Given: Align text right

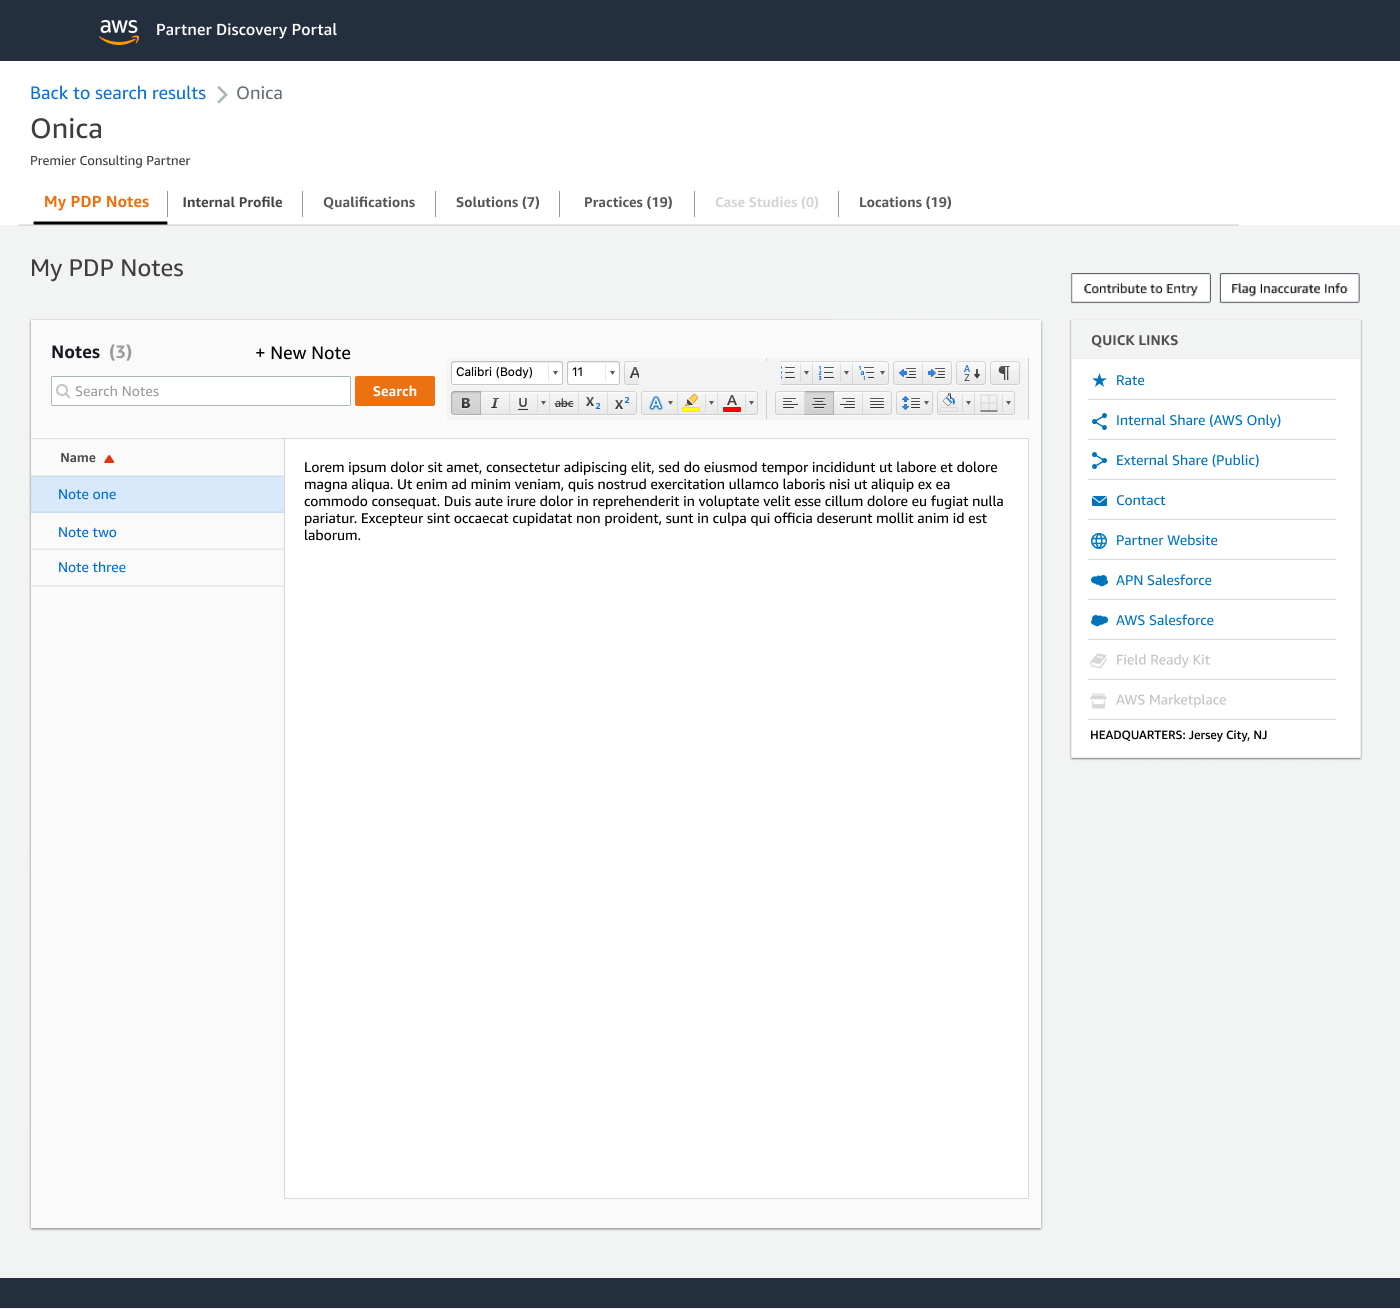Looking at the screenshot, I should 848,403.
